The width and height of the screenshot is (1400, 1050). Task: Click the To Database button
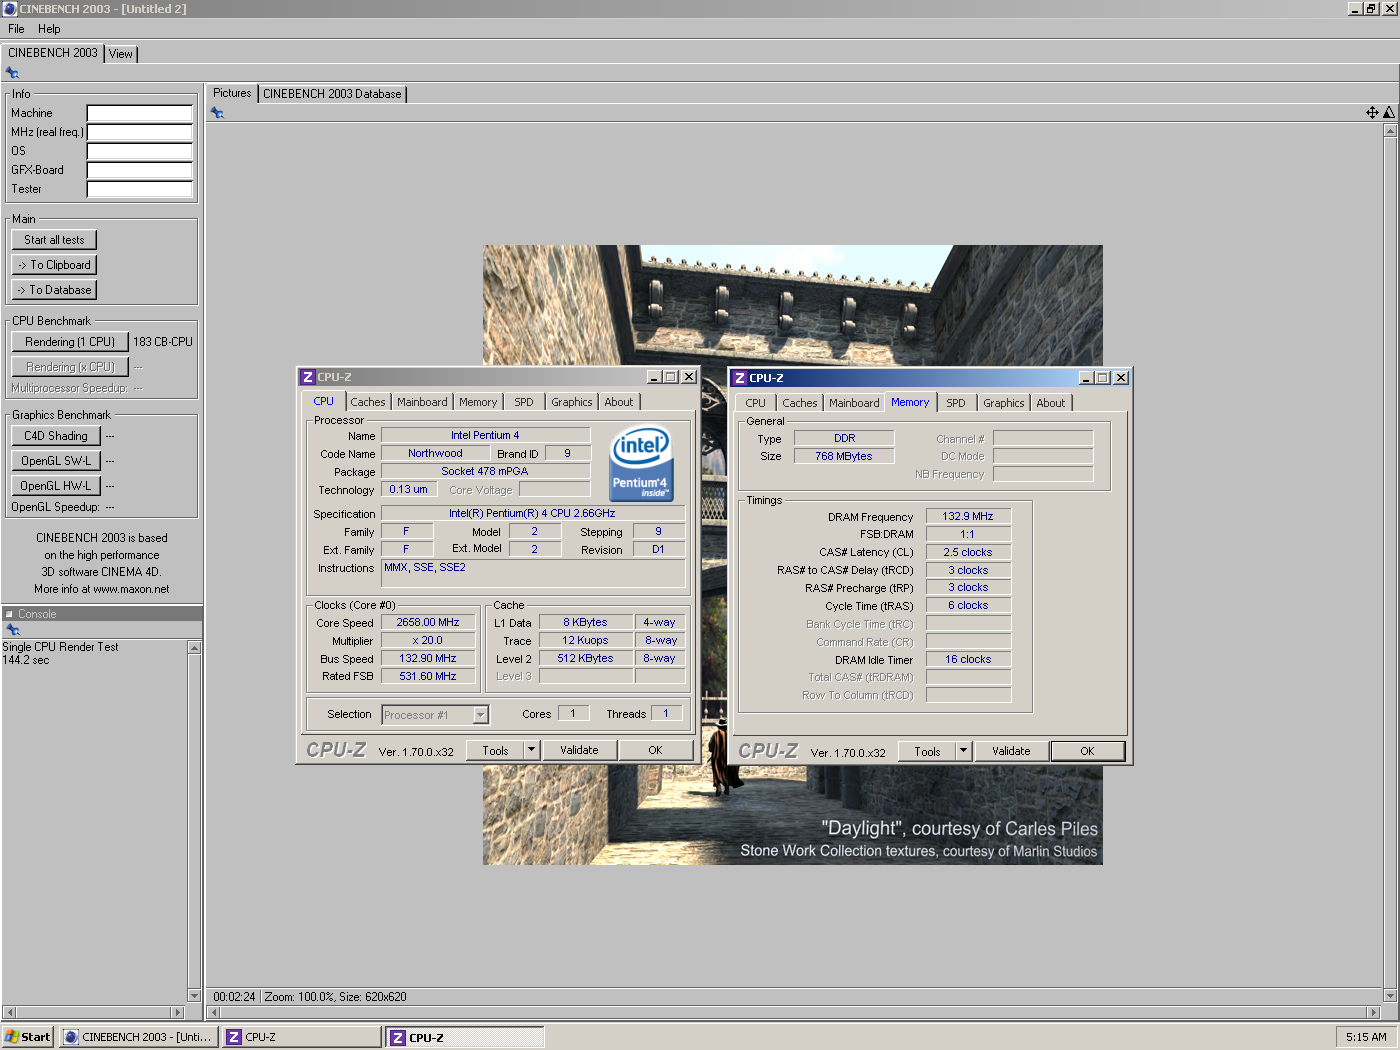[x=54, y=290]
